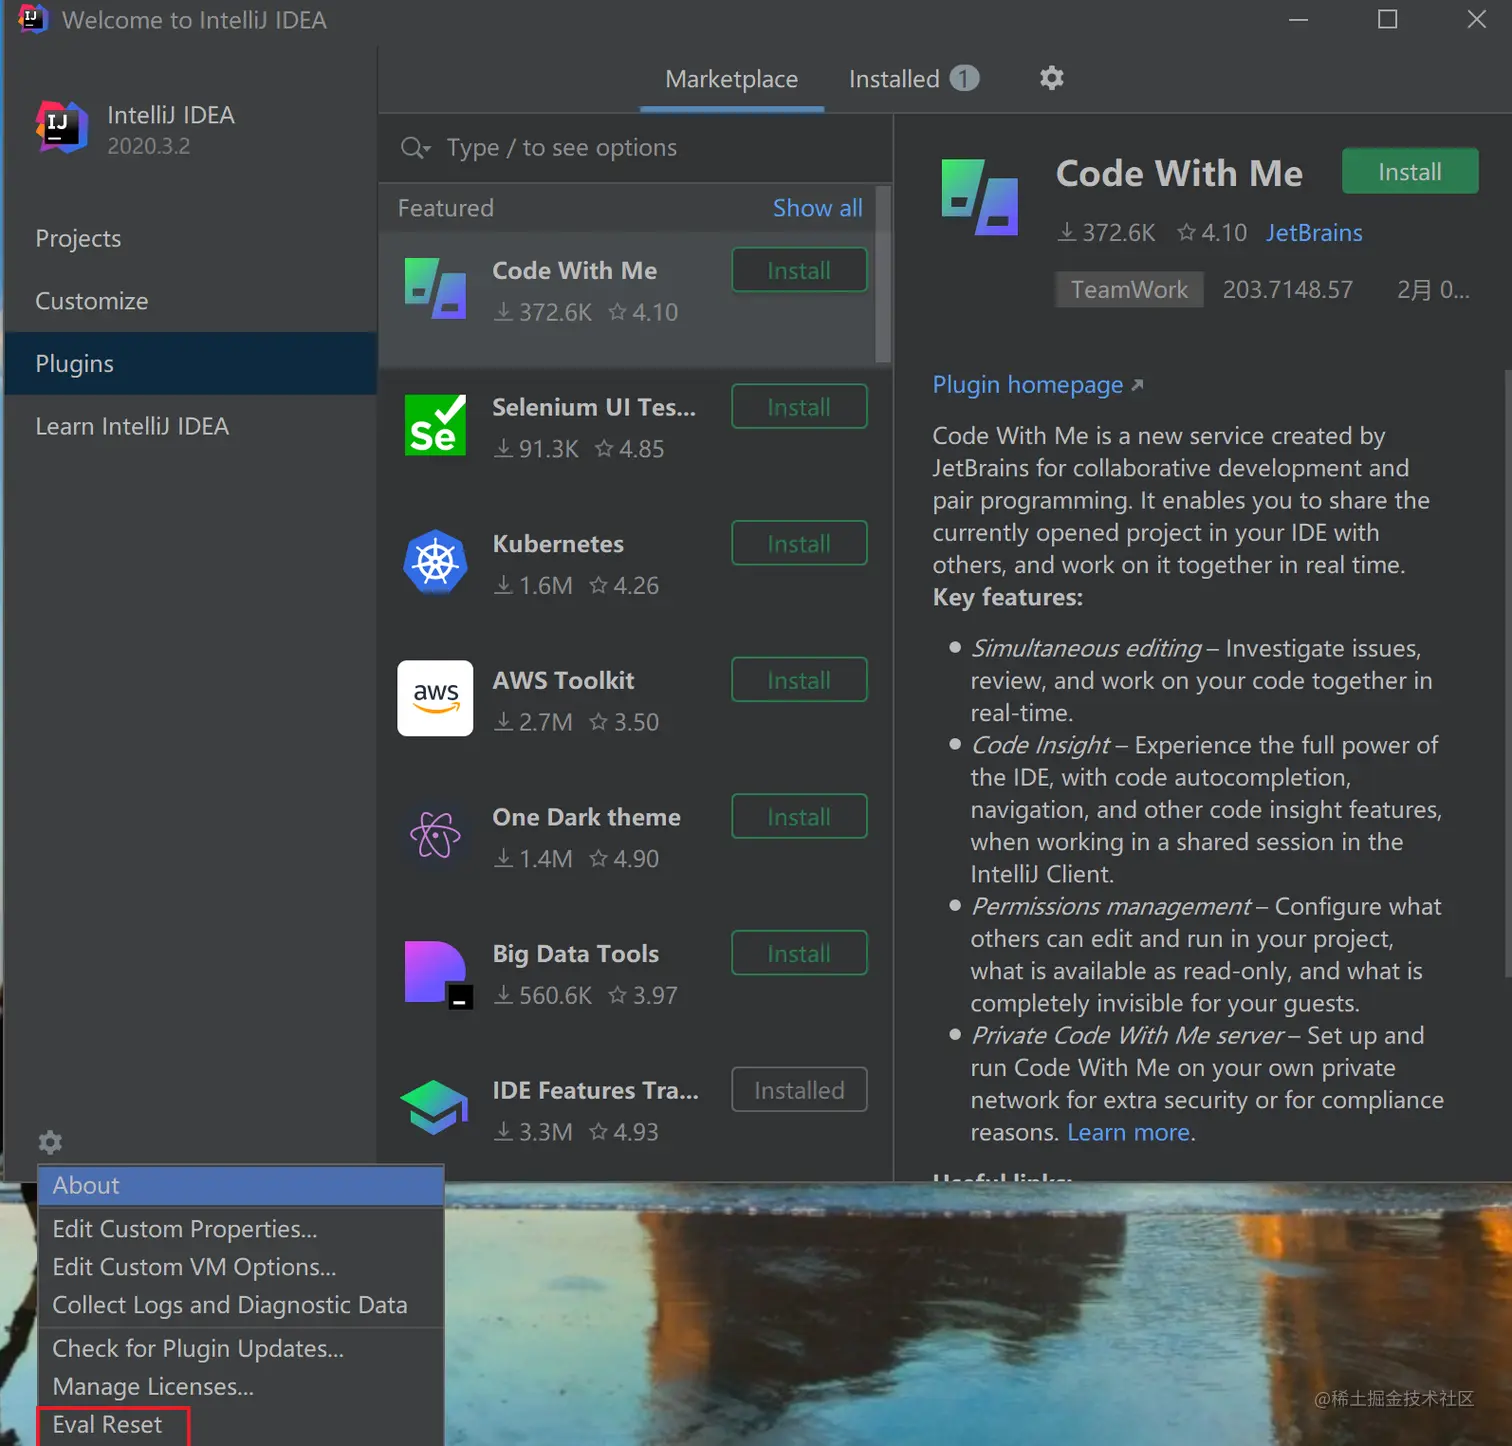1512x1446 pixels.
Task: Choose About from the popup menu
Action: tap(240, 1186)
